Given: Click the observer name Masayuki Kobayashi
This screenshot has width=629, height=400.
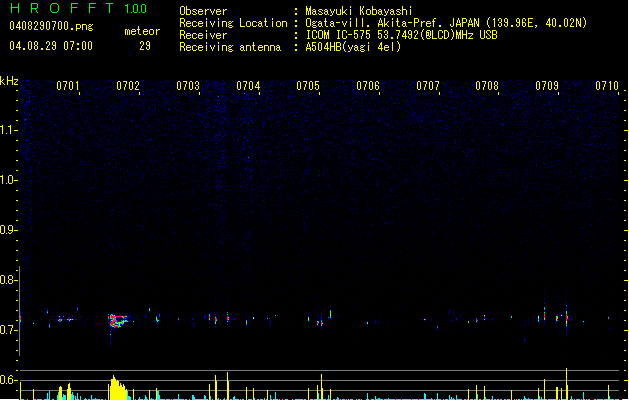Looking at the screenshot, I should (x=359, y=11).
